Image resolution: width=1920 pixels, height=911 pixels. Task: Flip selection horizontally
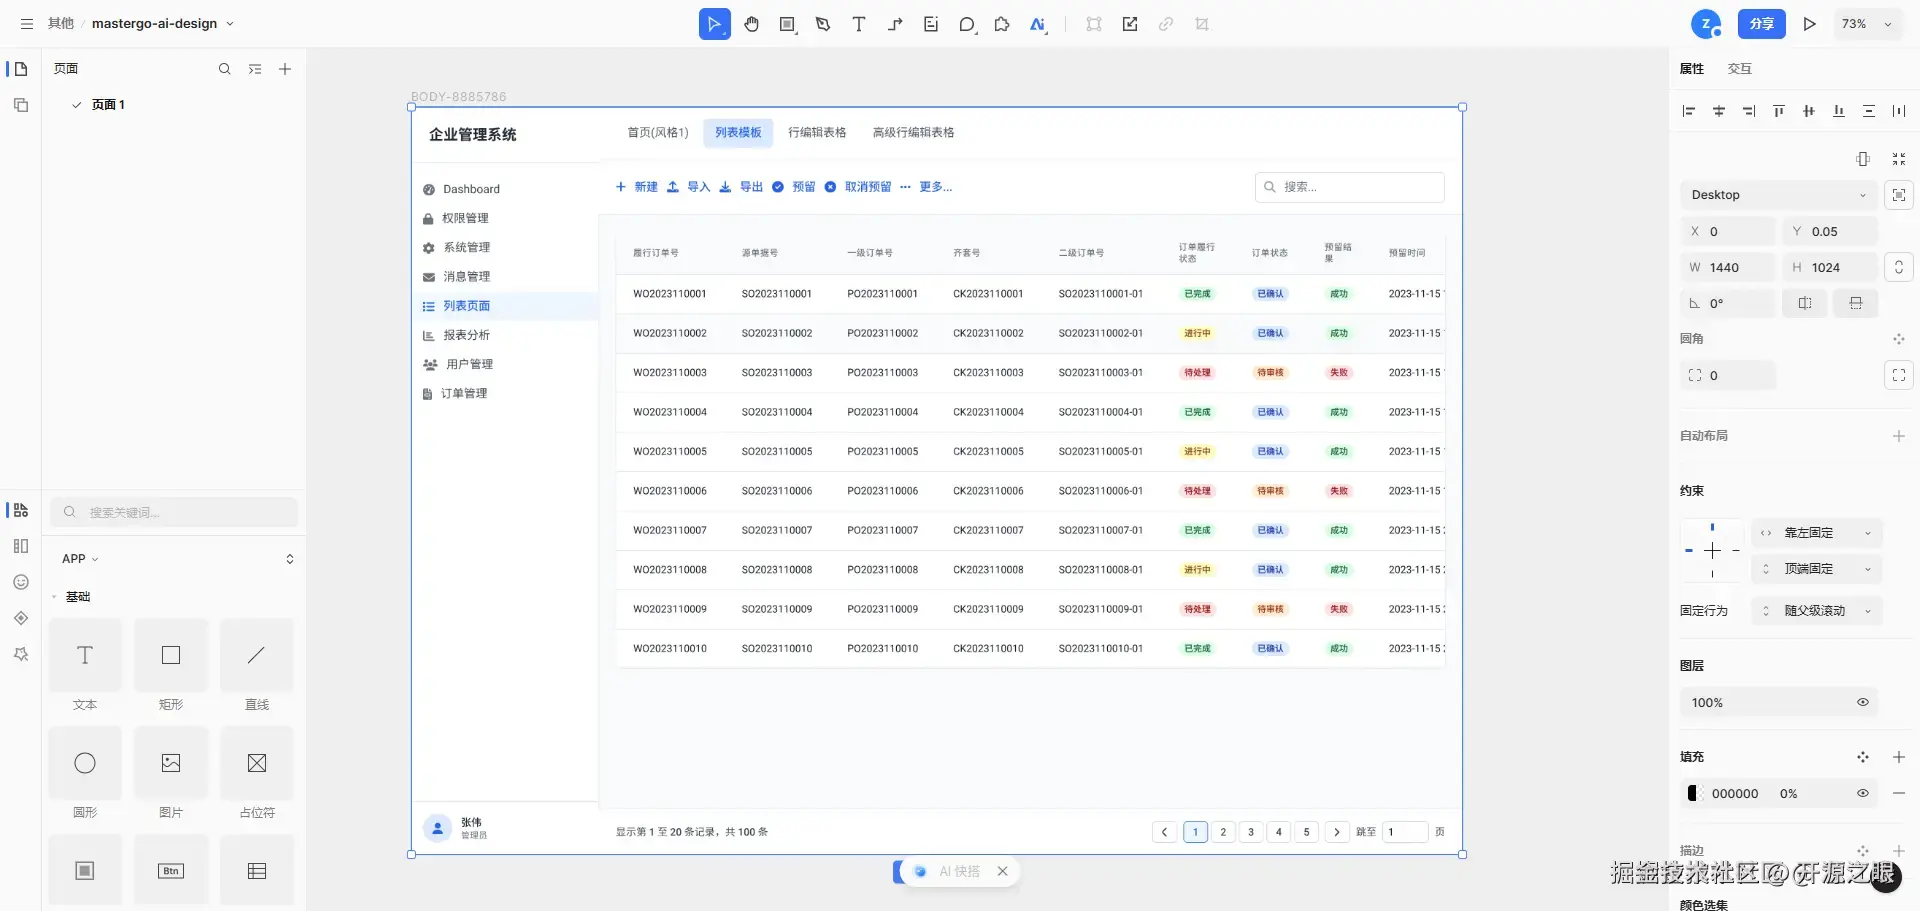1805,303
